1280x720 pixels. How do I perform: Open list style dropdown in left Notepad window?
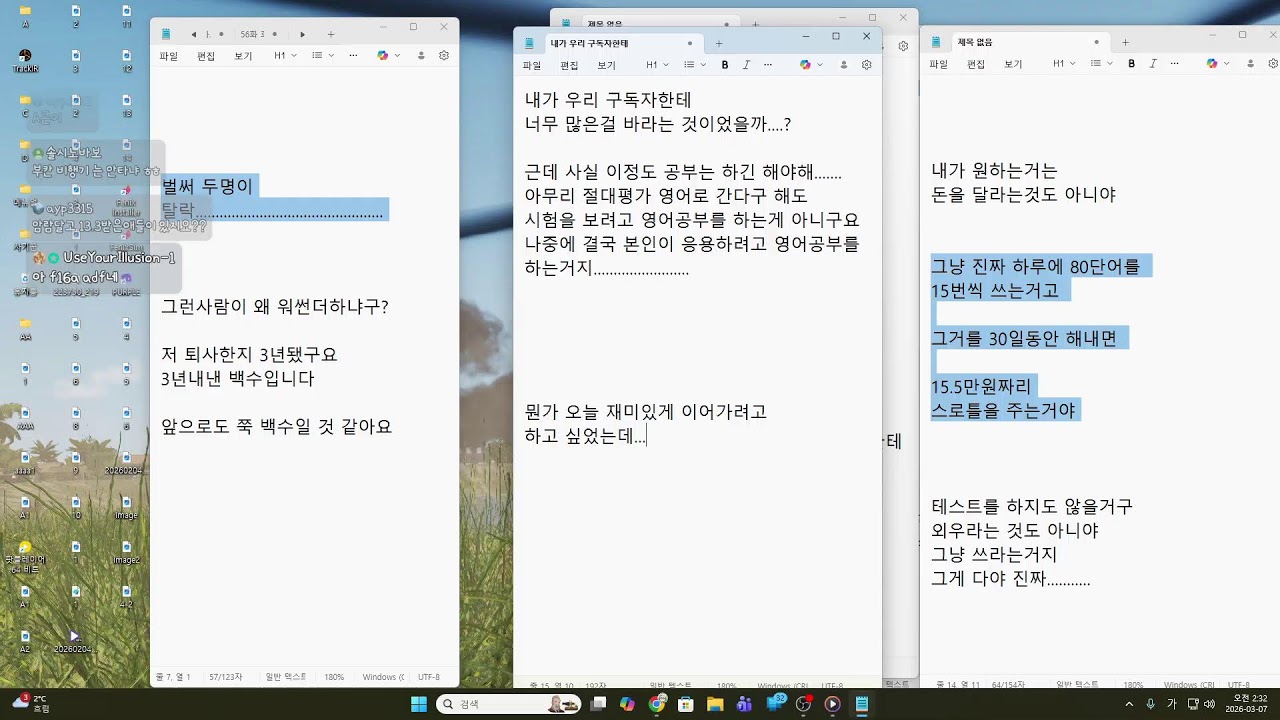pyautogui.click(x=321, y=56)
